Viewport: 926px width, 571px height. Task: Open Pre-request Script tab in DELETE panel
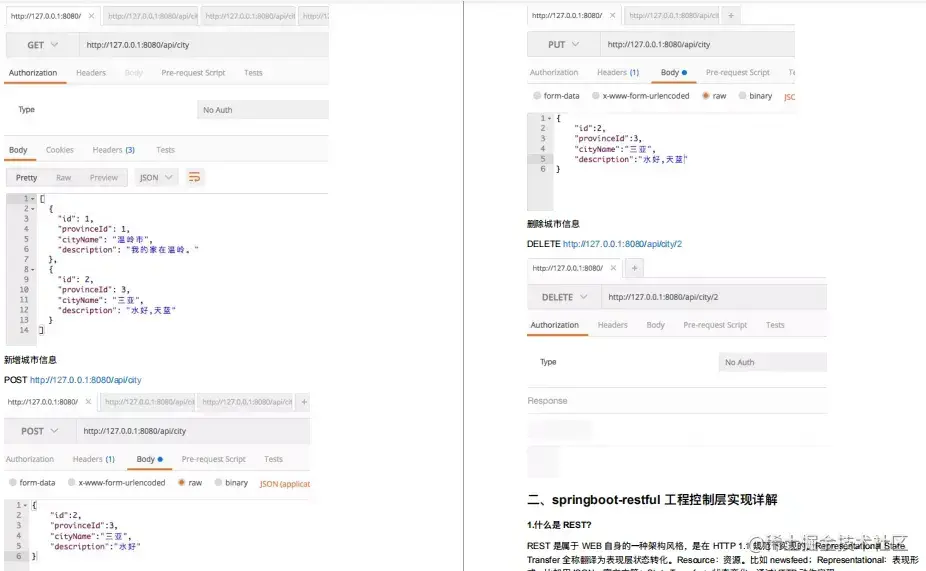click(715, 325)
